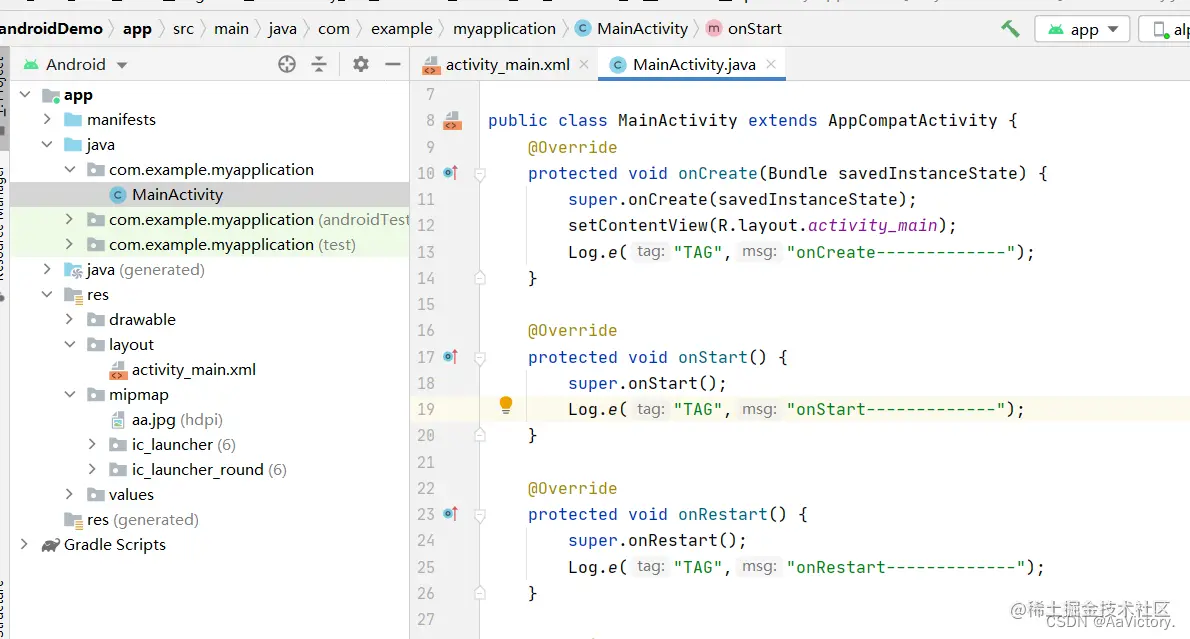Click the androidDemo project breadcrumb

tap(51, 29)
